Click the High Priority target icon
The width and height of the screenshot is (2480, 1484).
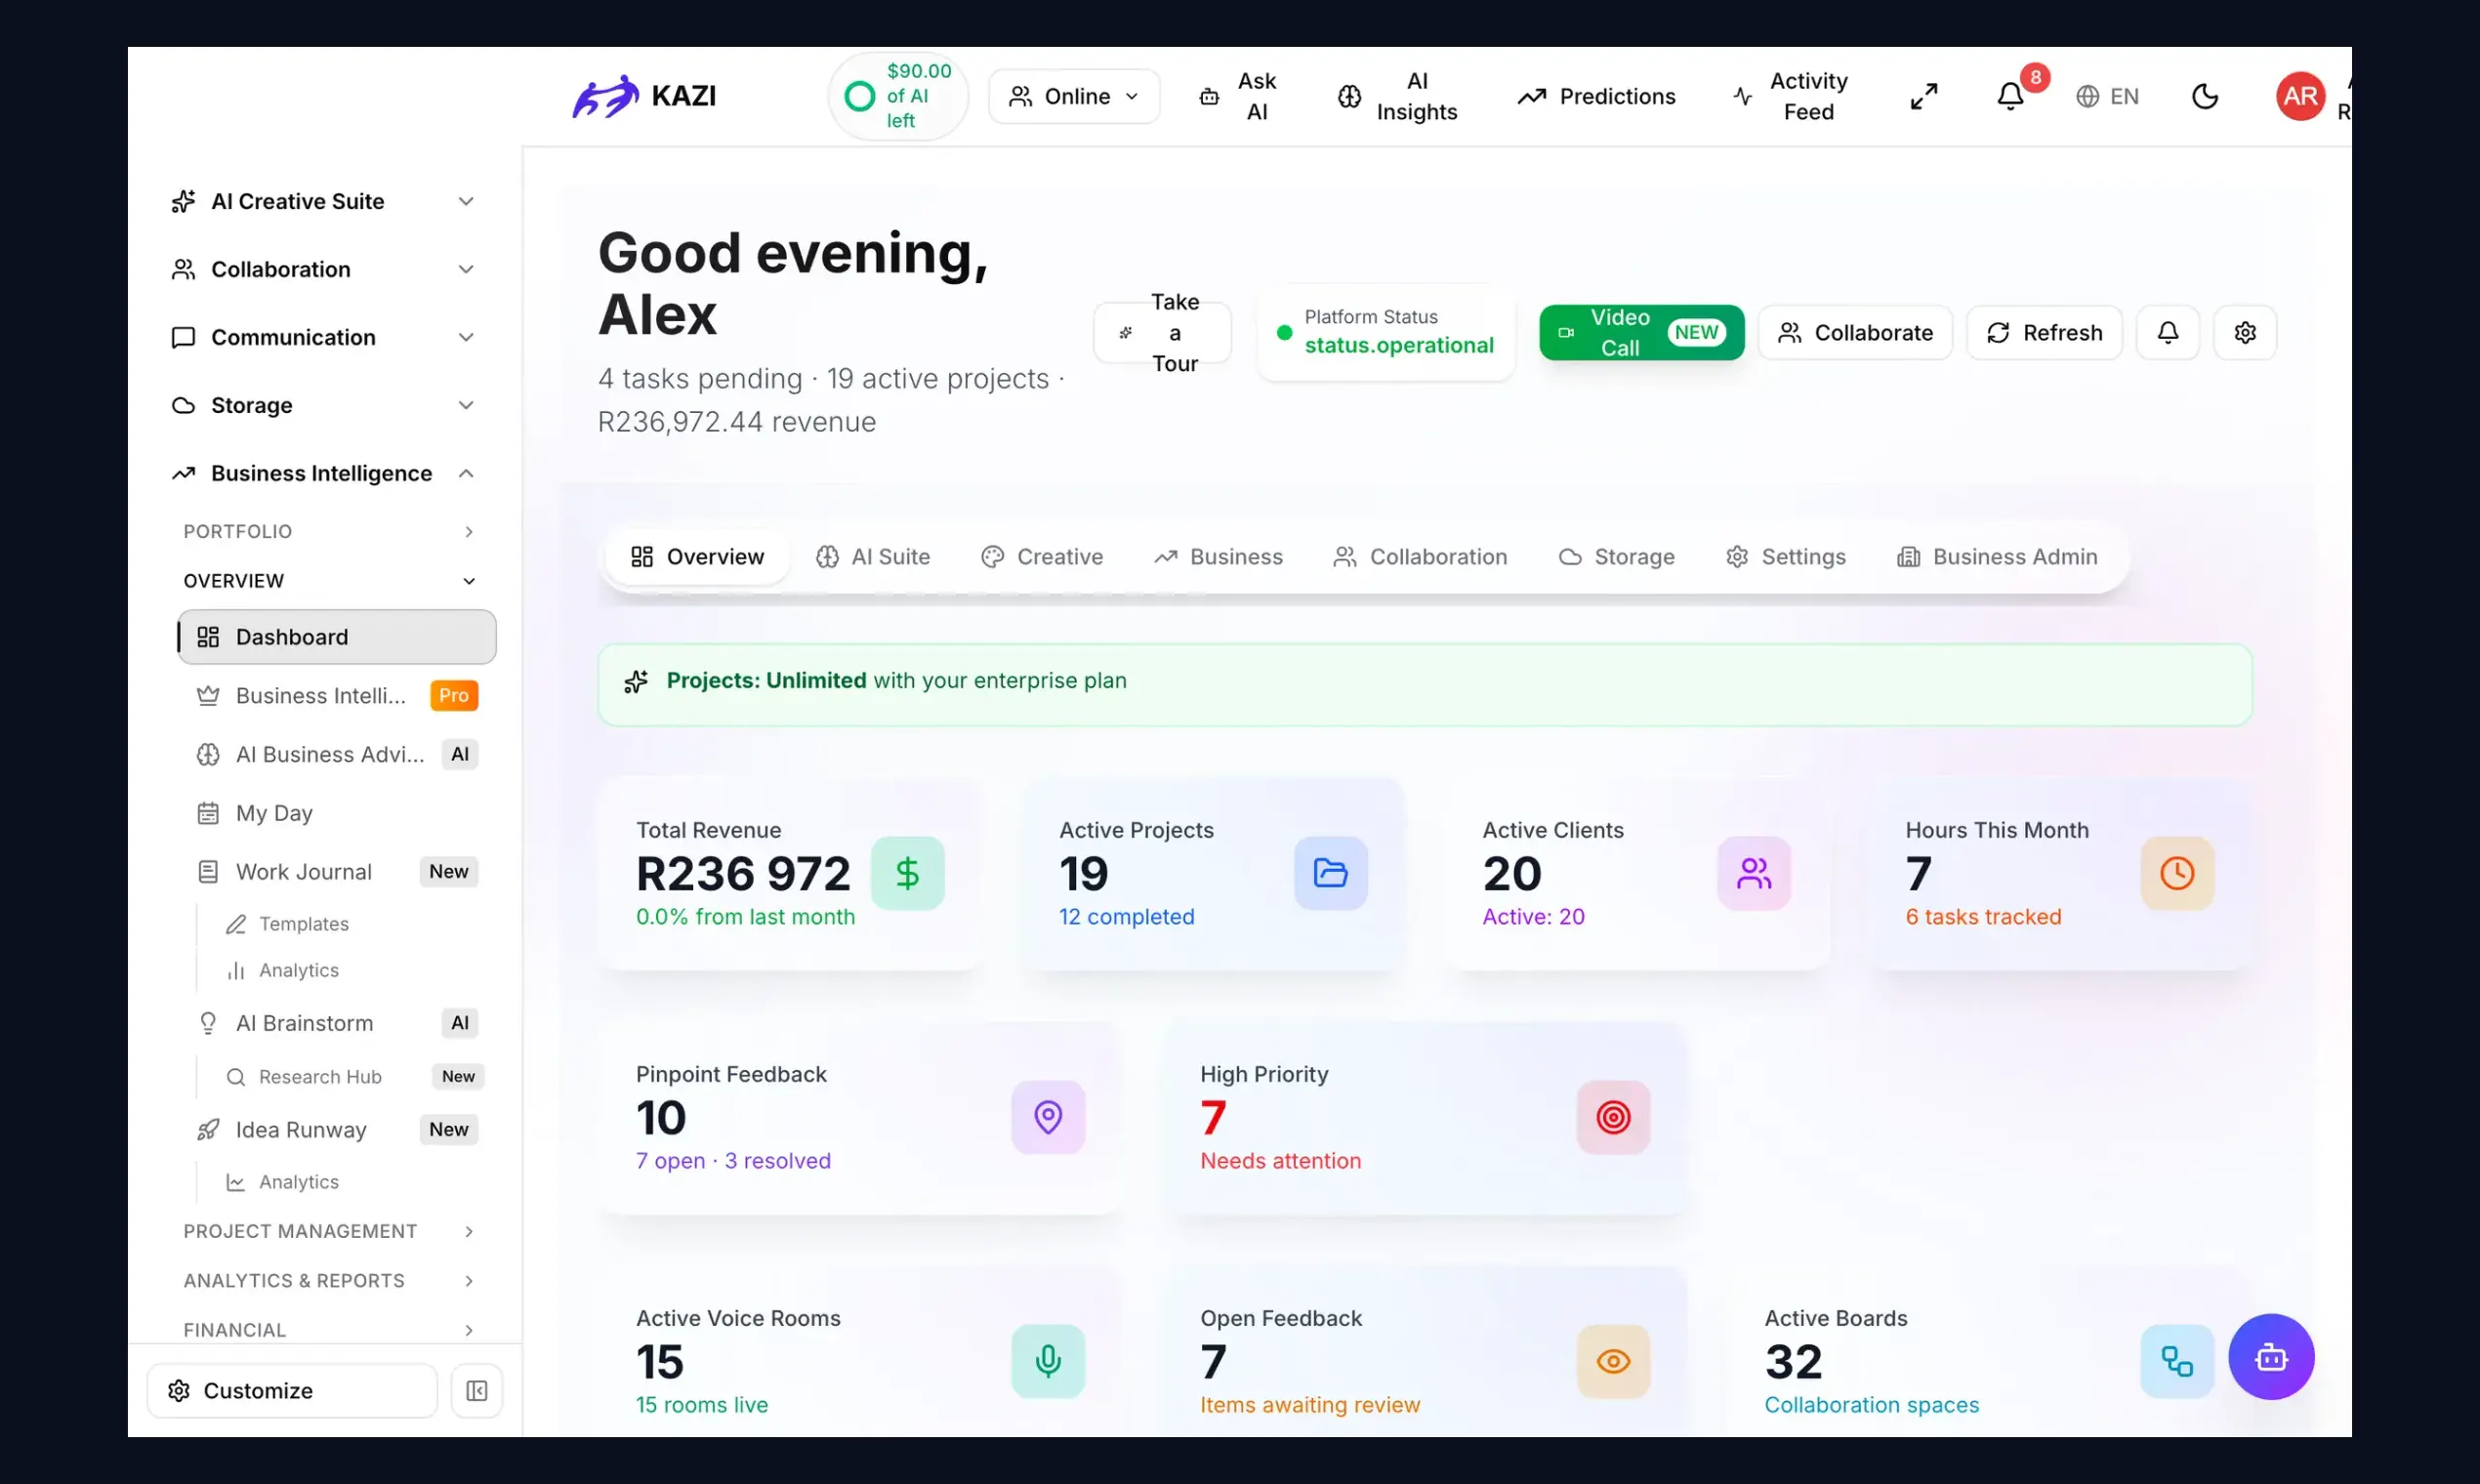[x=1613, y=1117]
